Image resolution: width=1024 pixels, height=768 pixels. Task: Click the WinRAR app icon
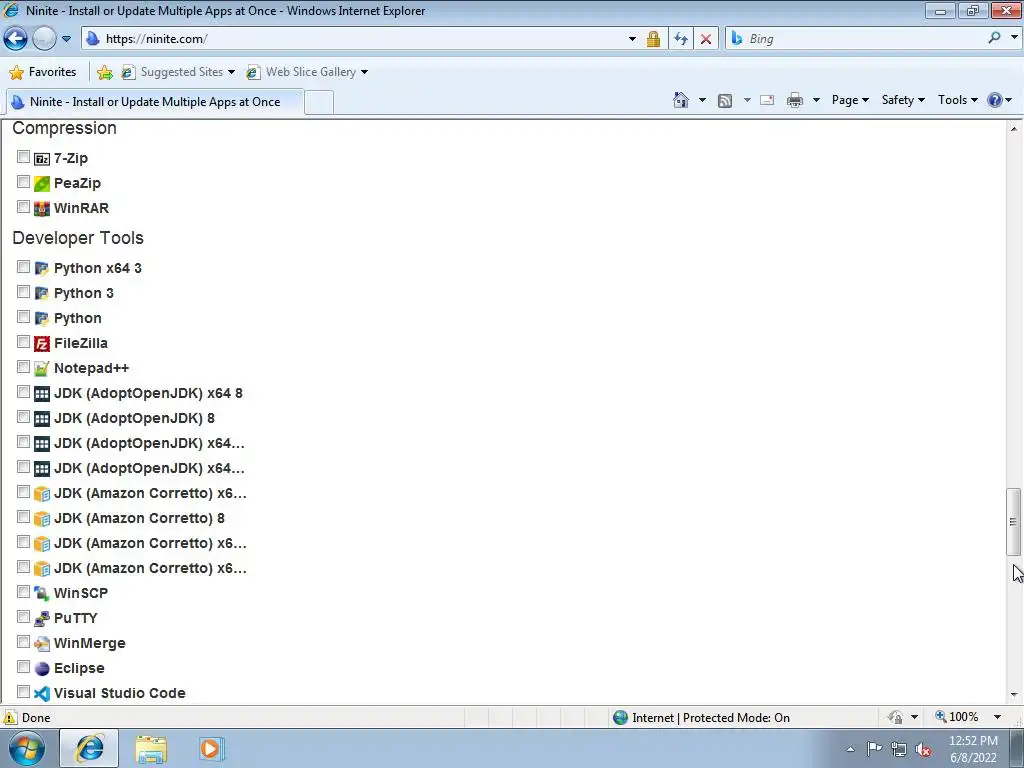click(x=42, y=208)
